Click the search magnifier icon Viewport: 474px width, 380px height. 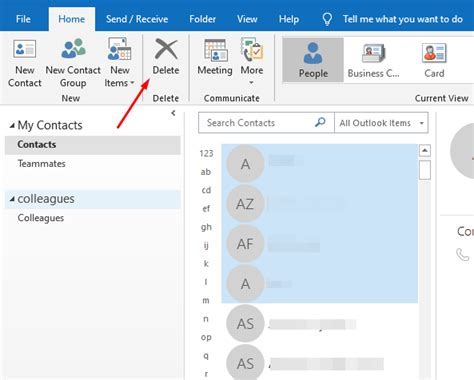pos(320,122)
